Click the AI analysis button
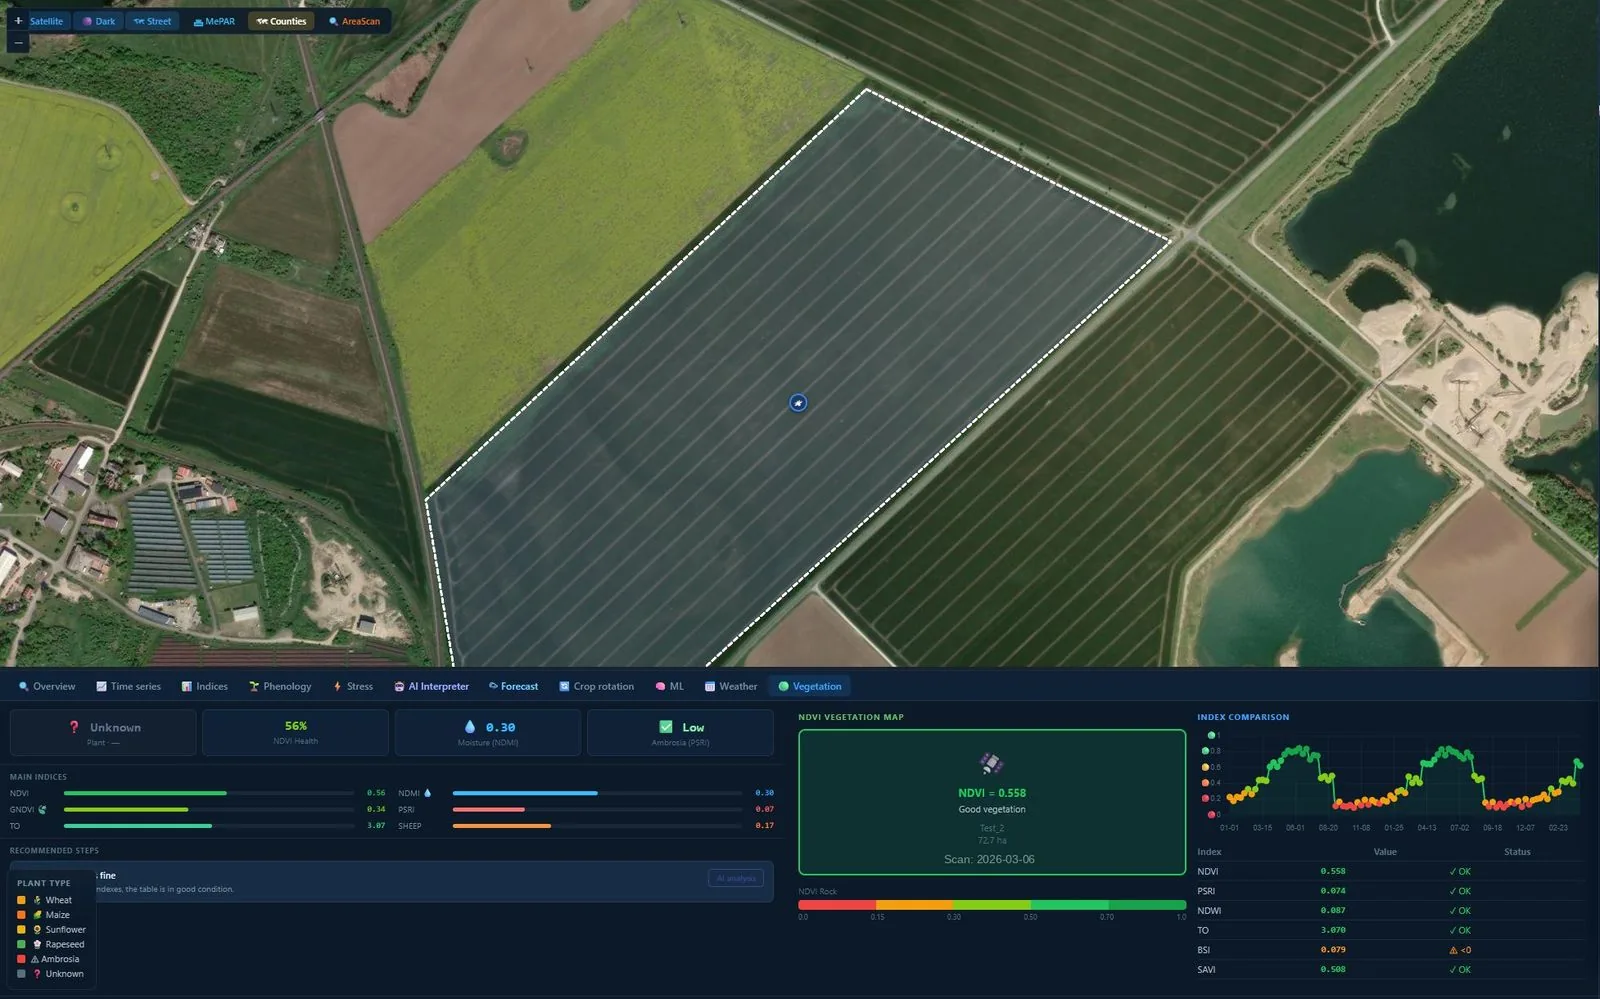Viewport: 1600px width, 999px height. click(736, 878)
